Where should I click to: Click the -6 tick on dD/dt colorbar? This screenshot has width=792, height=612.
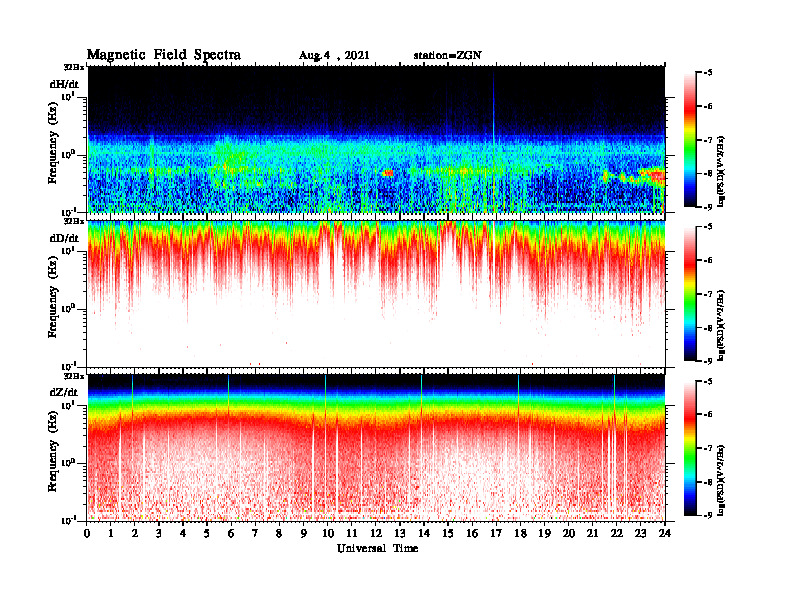[707, 260]
